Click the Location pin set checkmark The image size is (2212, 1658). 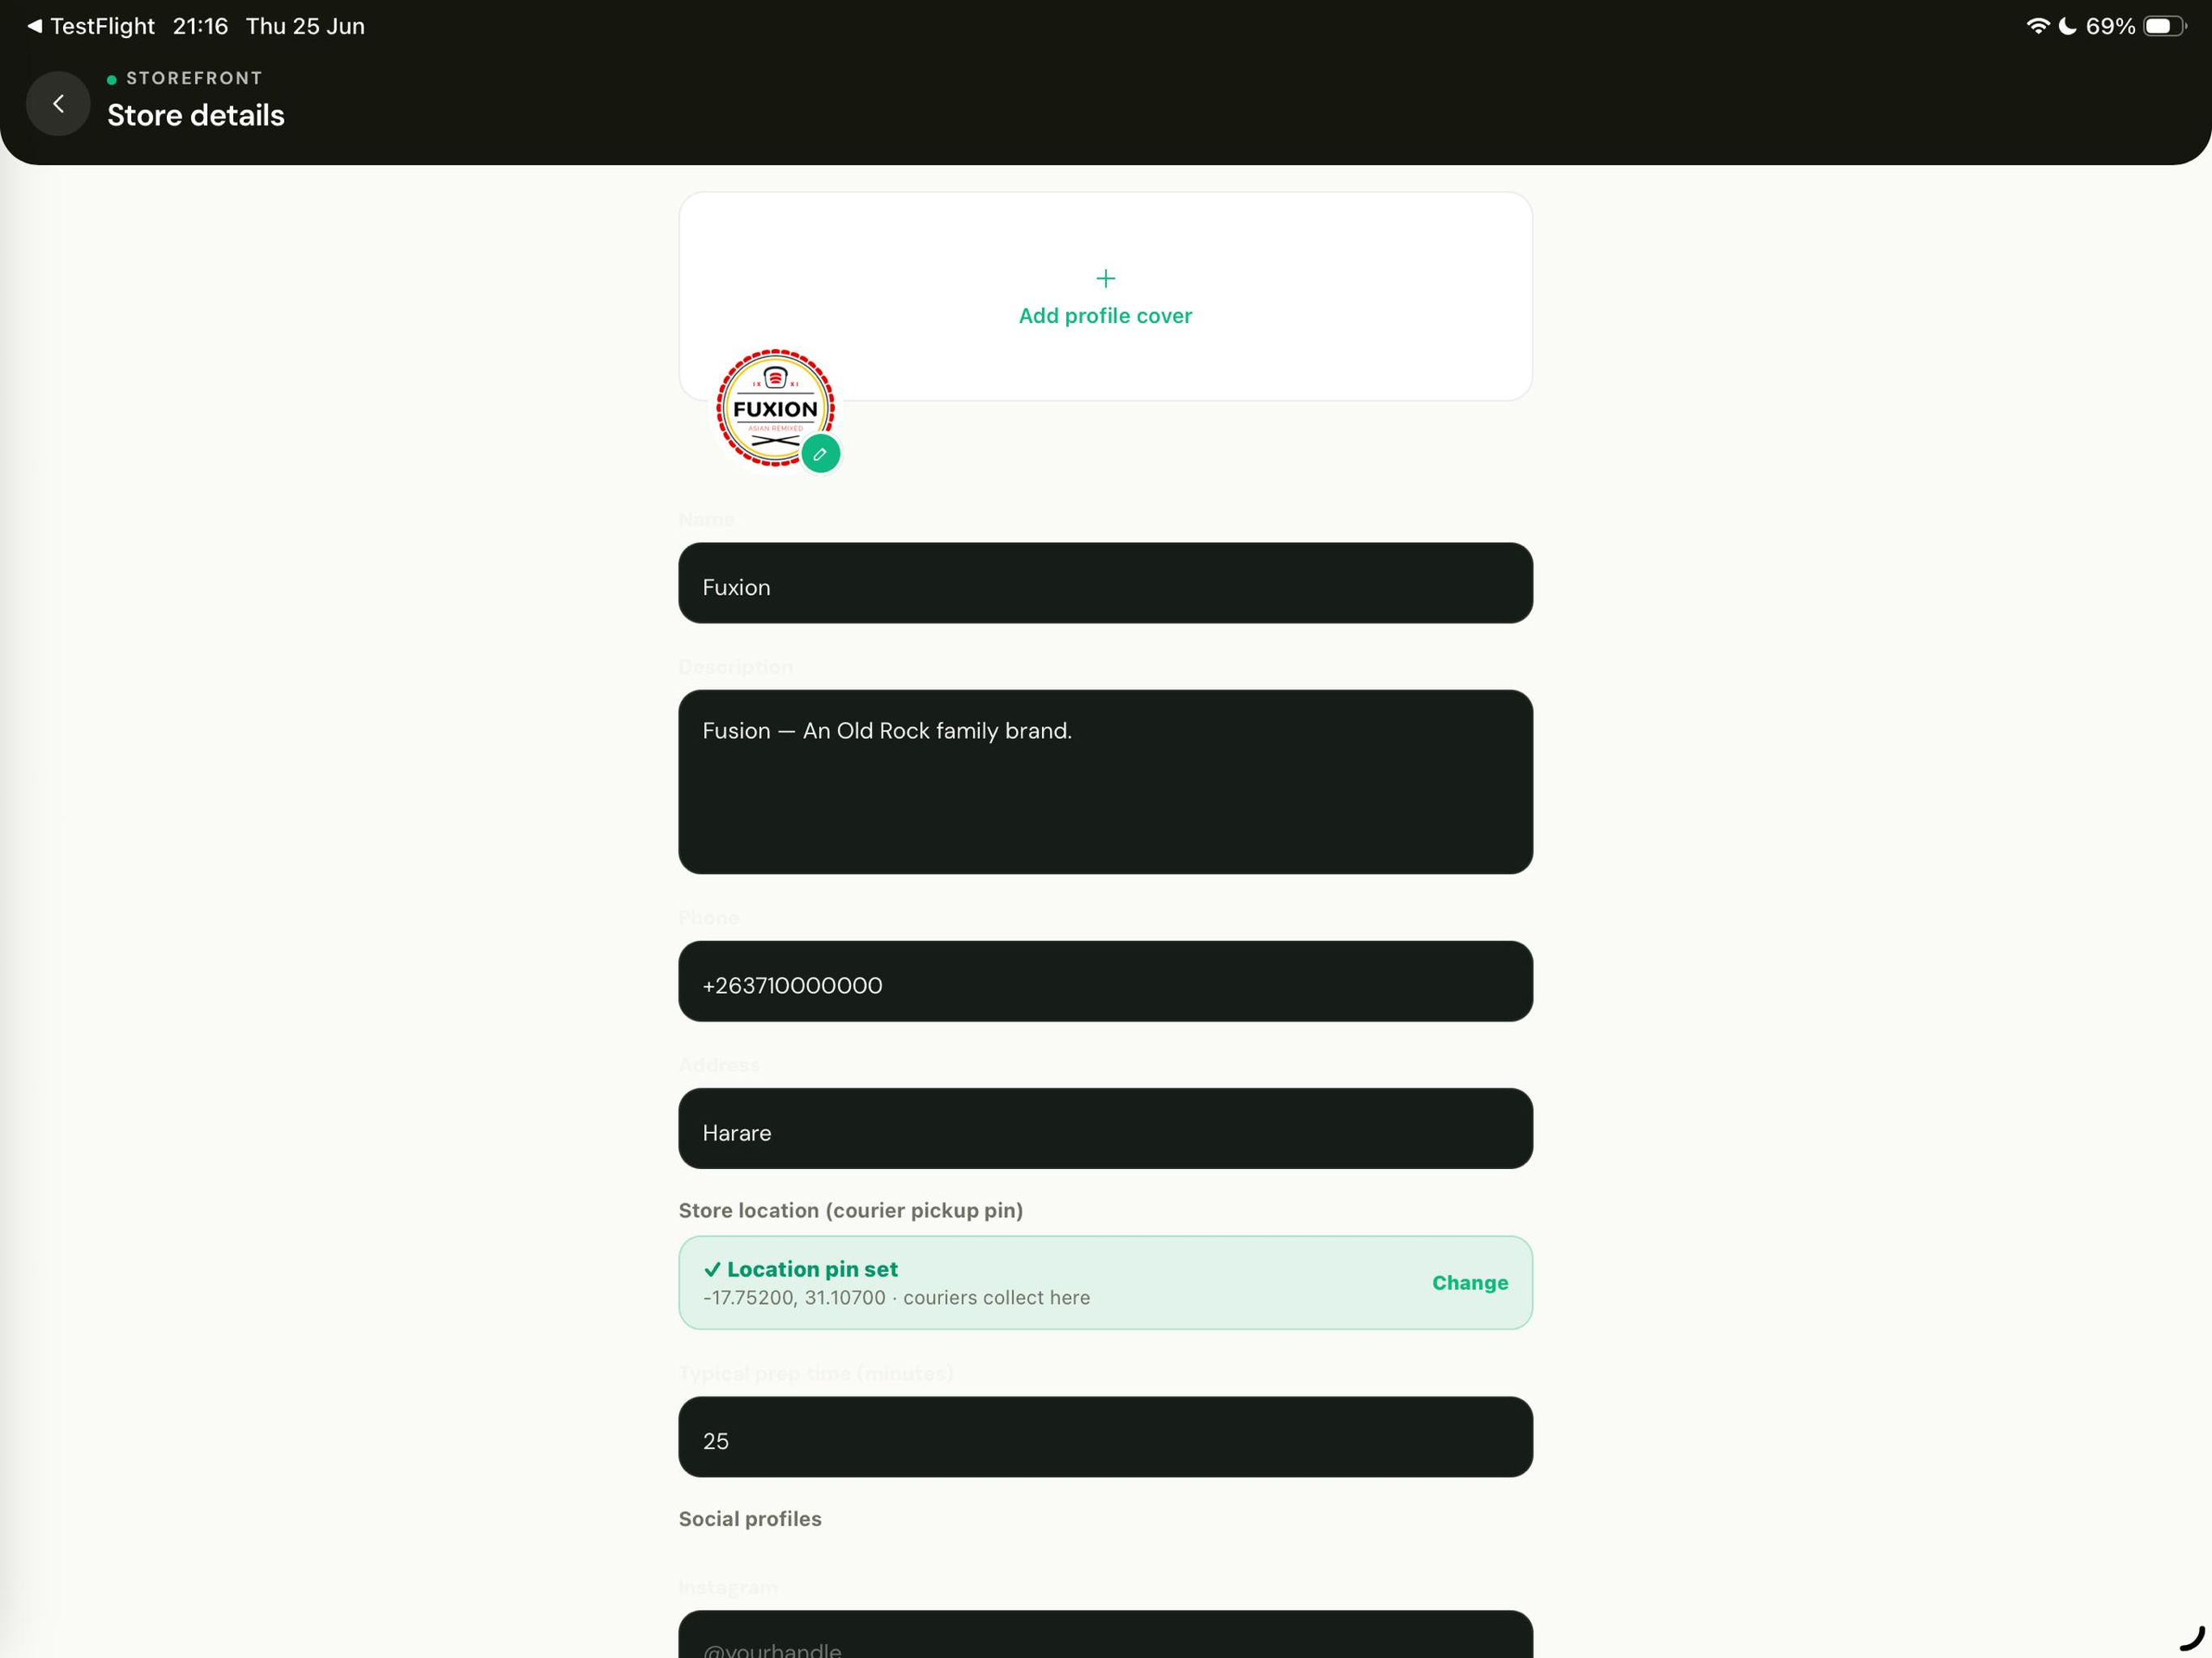(x=712, y=1269)
